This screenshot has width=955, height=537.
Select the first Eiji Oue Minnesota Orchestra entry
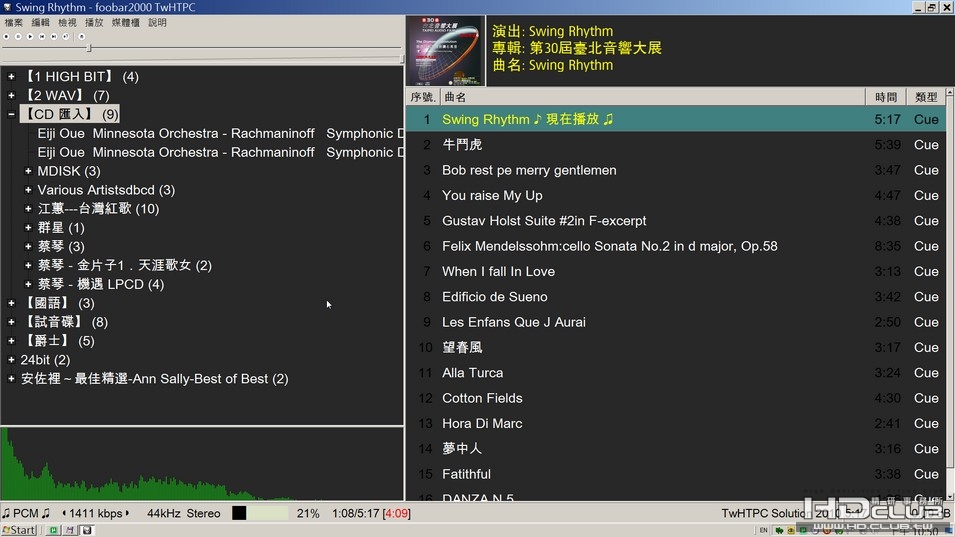coord(220,133)
